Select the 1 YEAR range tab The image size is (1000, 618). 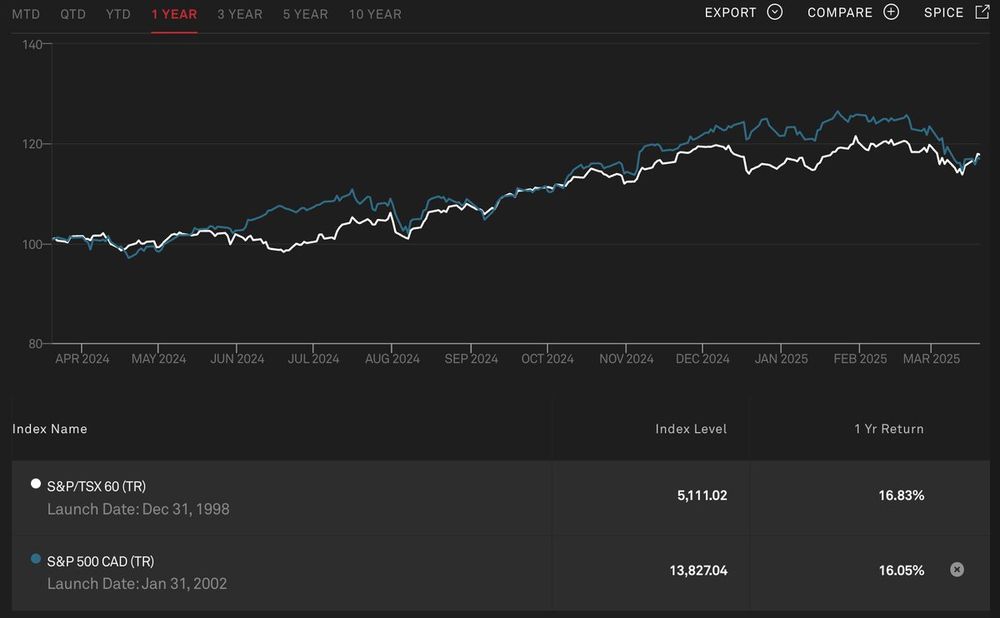174,14
